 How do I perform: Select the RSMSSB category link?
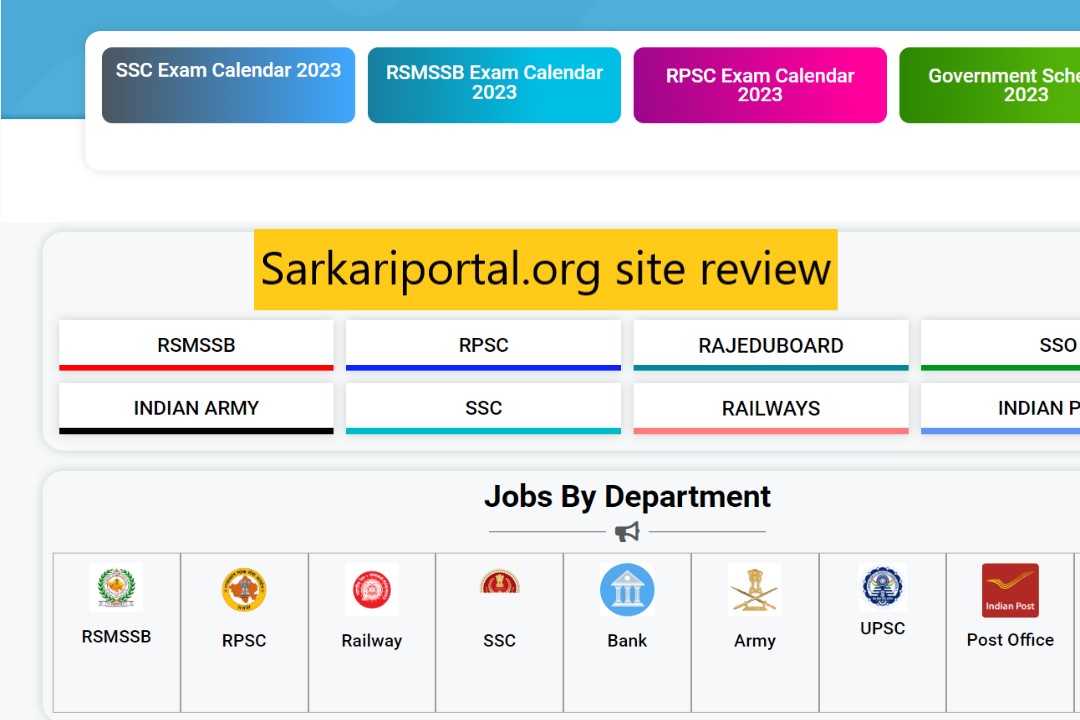click(196, 344)
